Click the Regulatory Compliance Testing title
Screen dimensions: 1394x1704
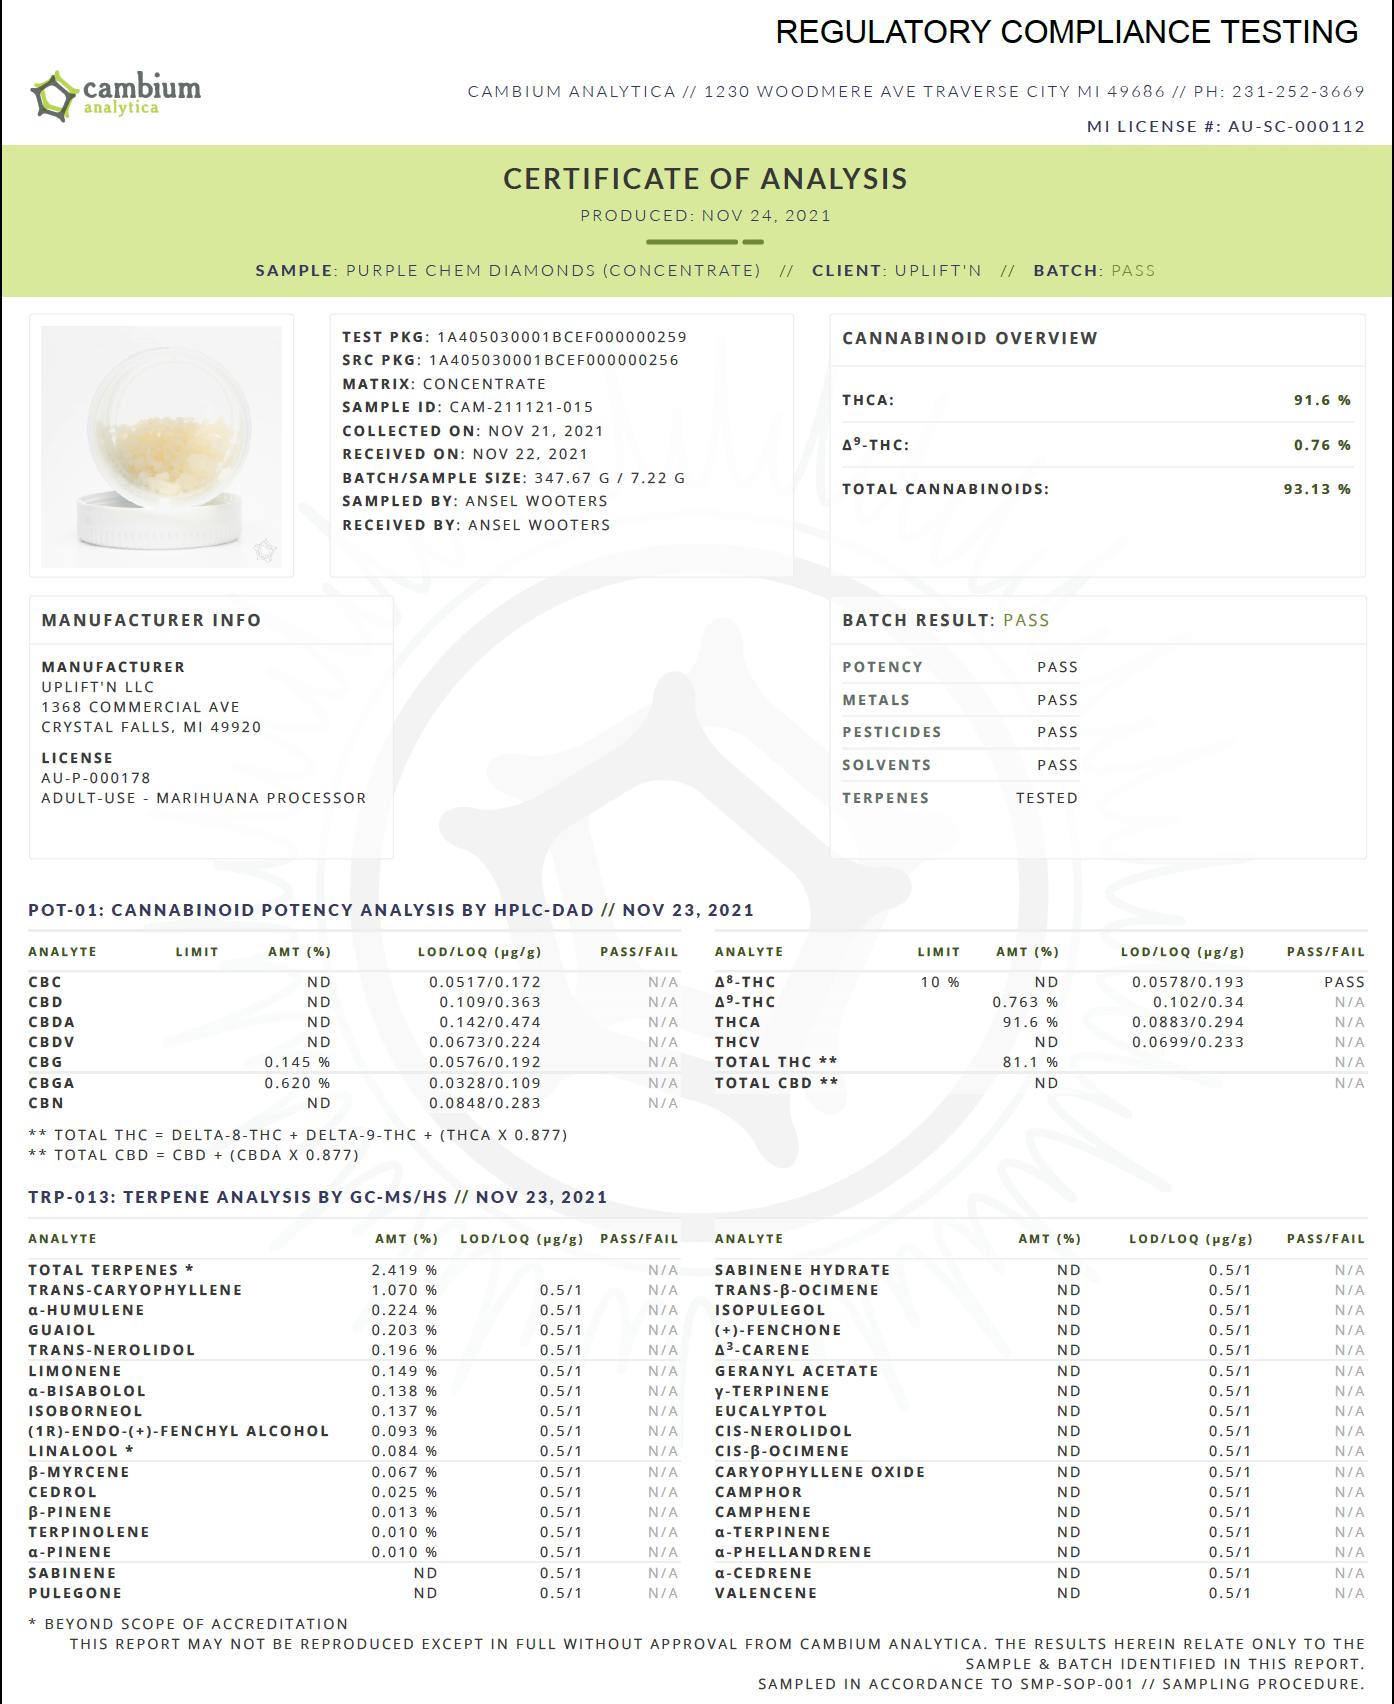tap(1066, 32)
